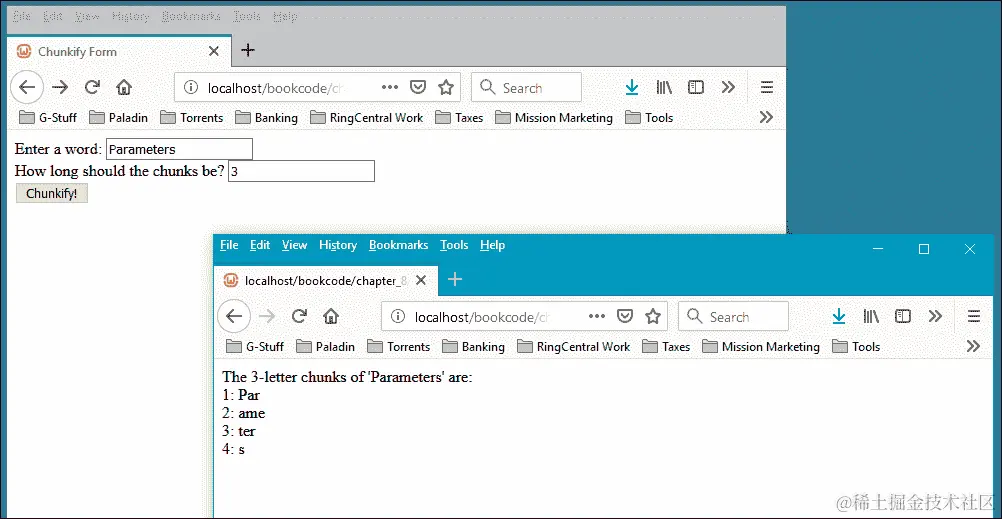Open History menu in front results window
The height and width of the screenshot is (519, 1002).
pyautogui.click(x=338, y=245)
